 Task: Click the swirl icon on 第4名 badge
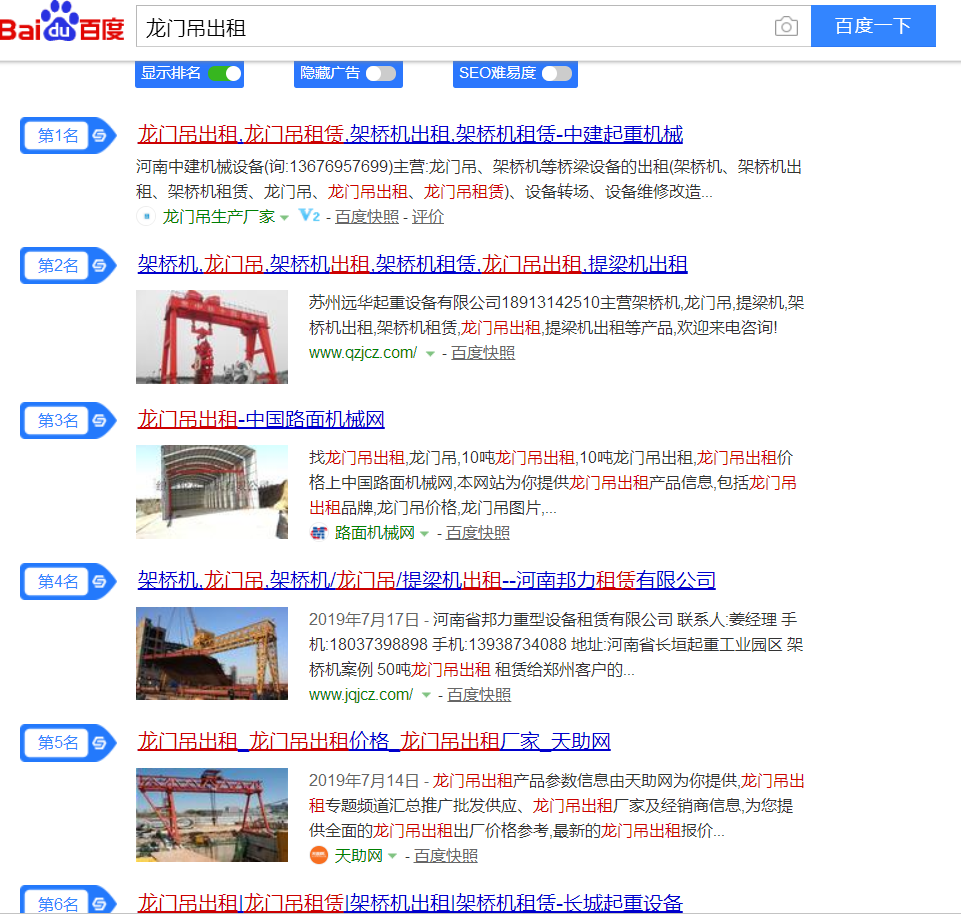(99, 581)
